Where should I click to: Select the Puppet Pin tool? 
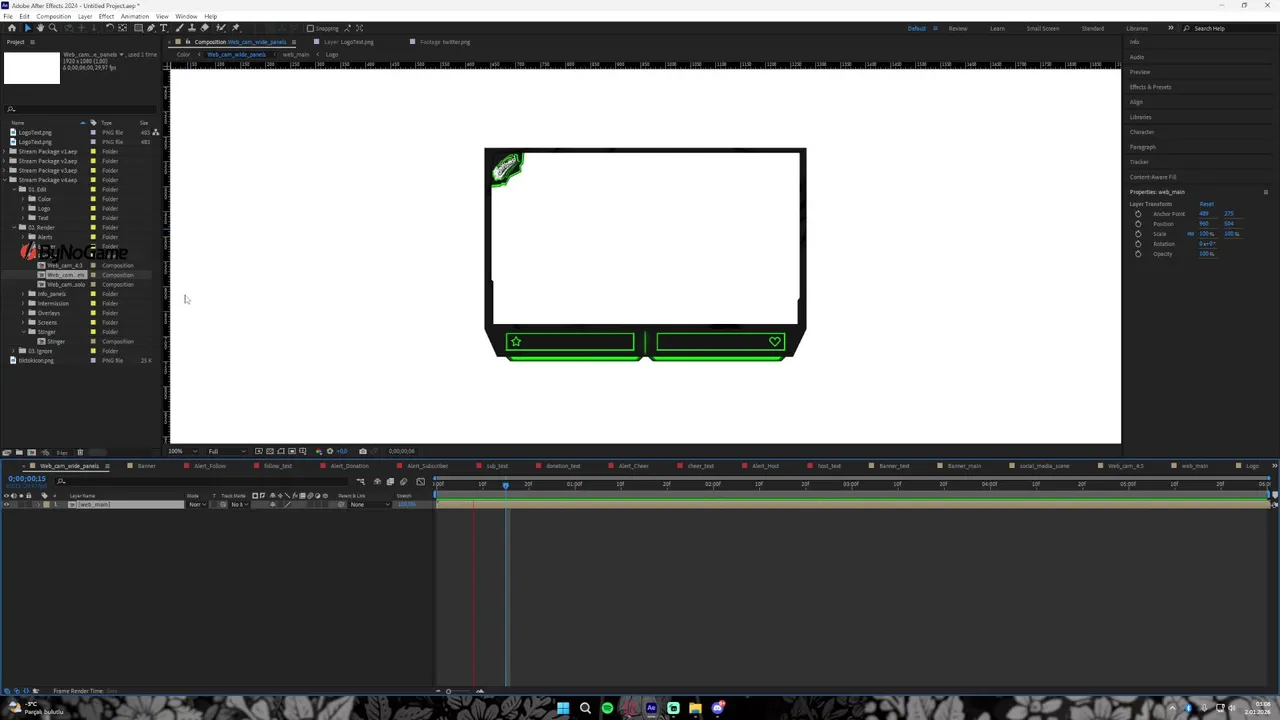coord(235,28)
